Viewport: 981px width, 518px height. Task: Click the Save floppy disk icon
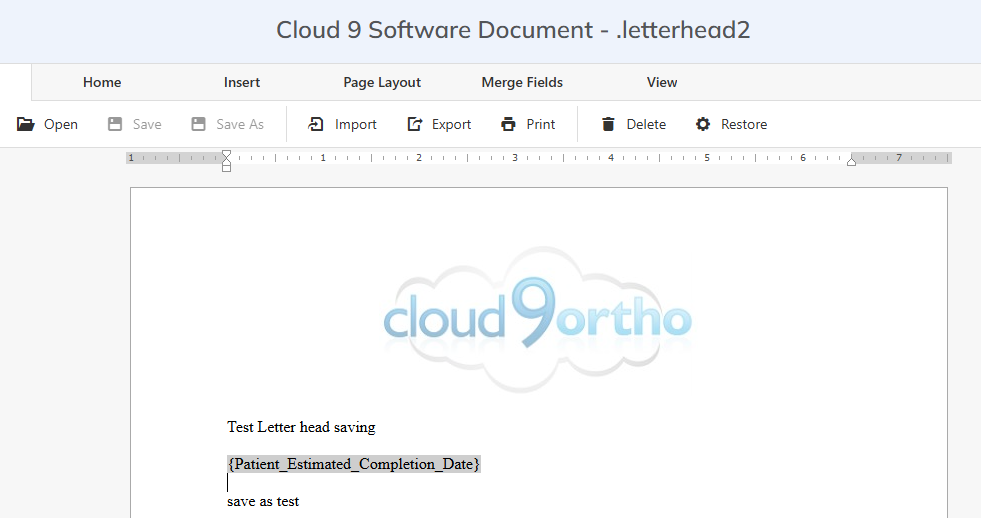click(115, 124)
